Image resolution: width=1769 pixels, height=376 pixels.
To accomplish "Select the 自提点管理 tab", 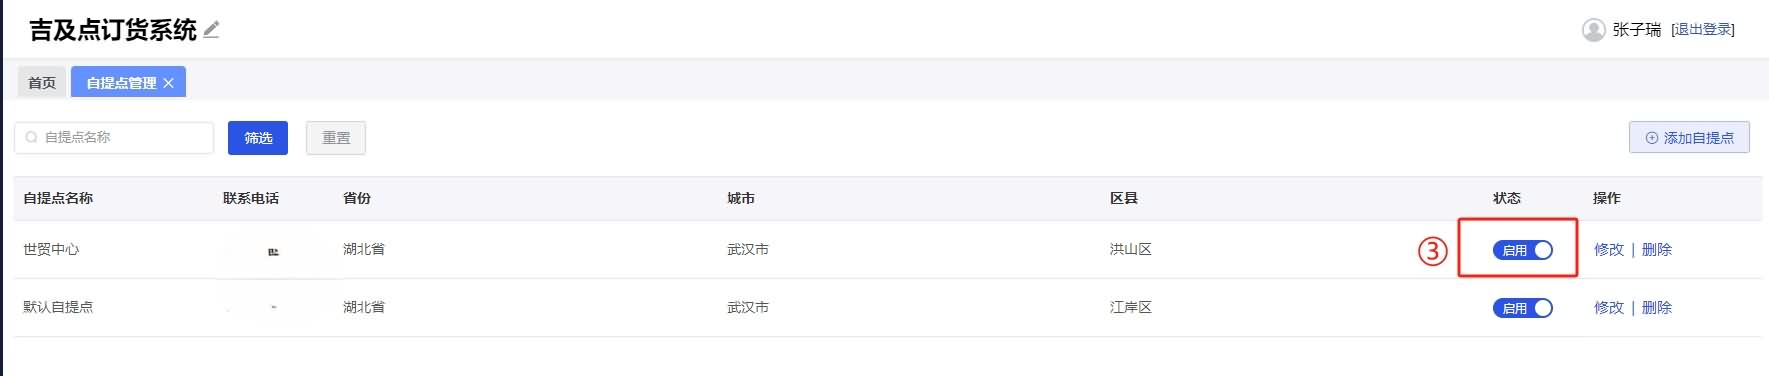I will [x=122, y=83].
